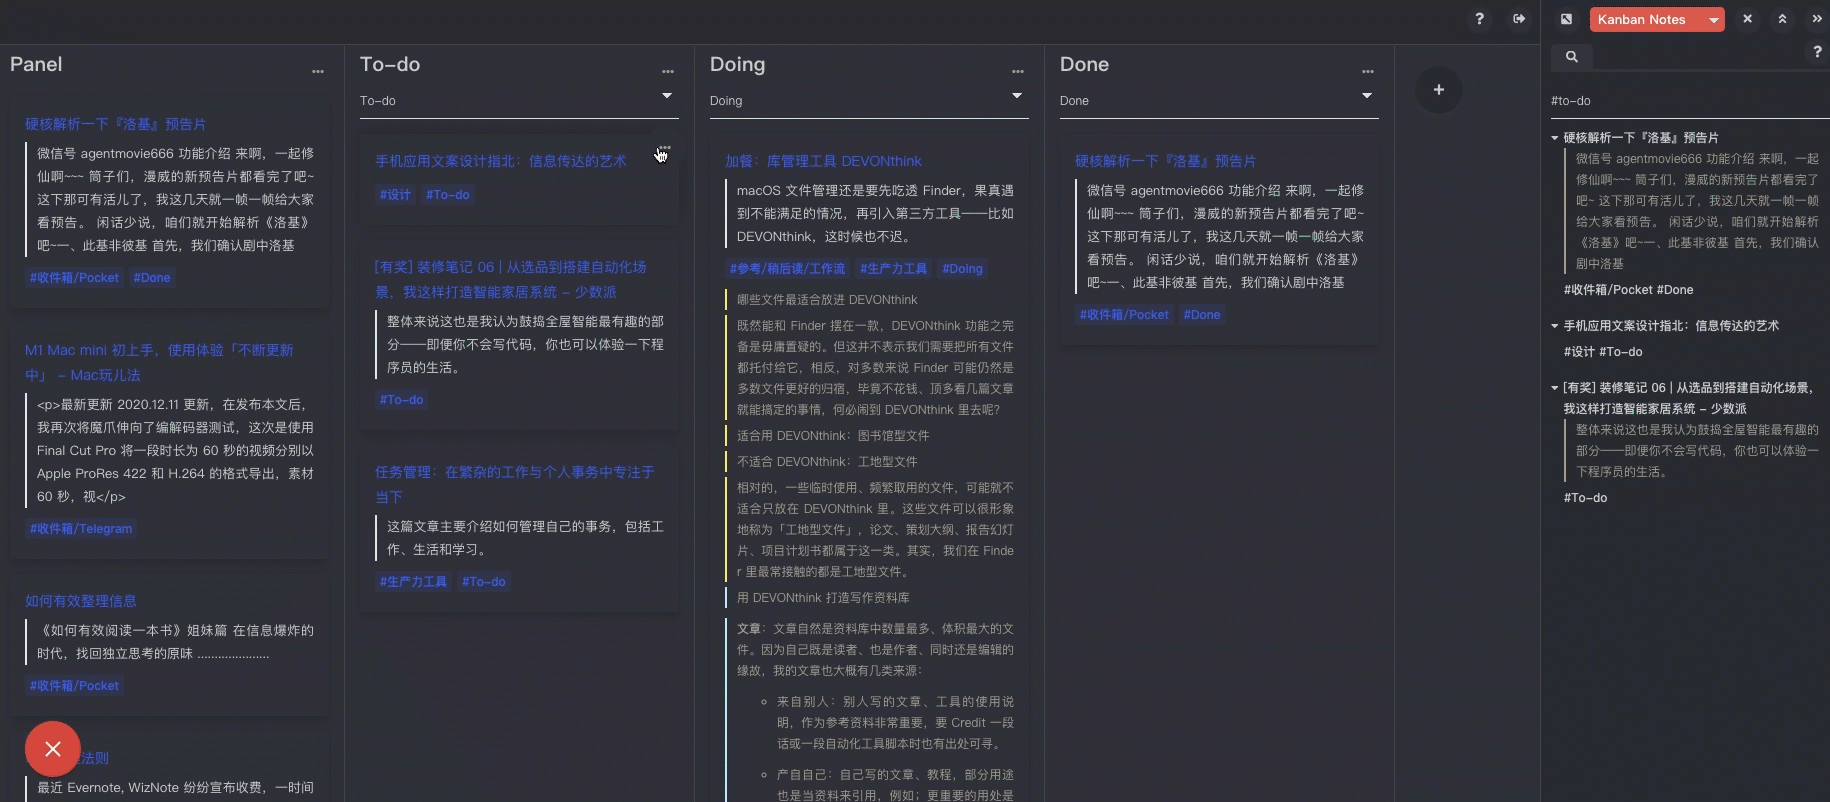Expand the Done column tag dropdown
This screenshot has width=1830, height=802.
click(x=1367, y=96)
